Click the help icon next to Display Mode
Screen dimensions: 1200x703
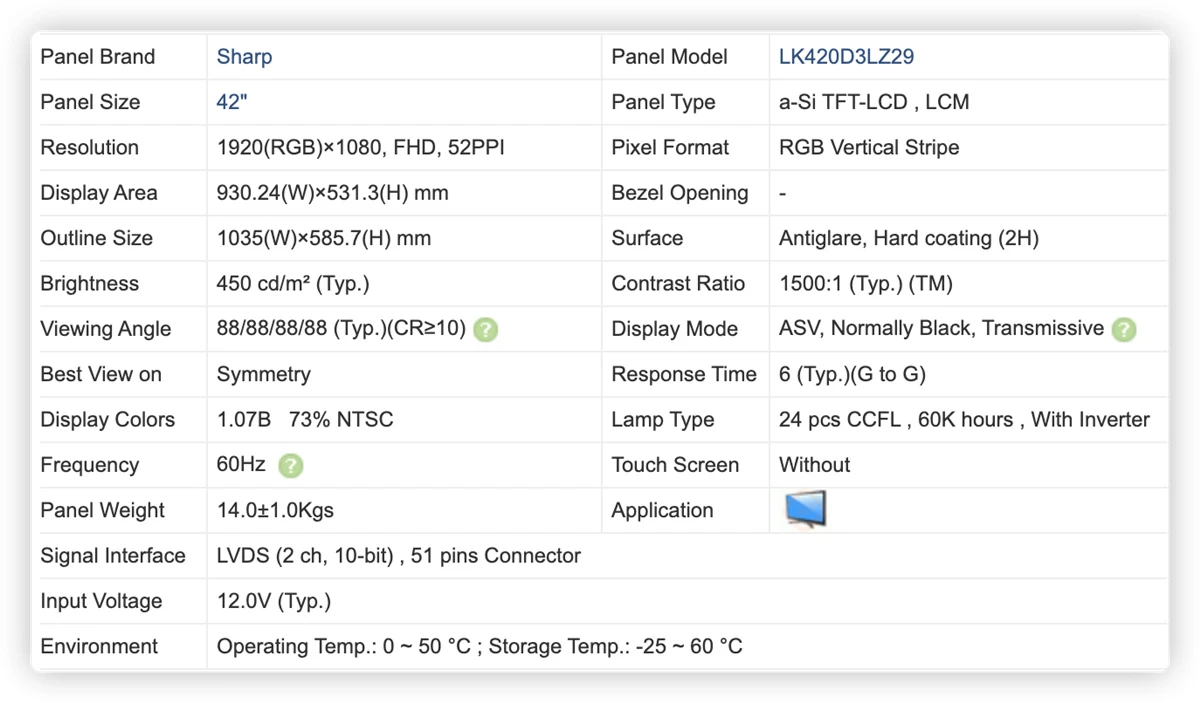point(1124,329)
